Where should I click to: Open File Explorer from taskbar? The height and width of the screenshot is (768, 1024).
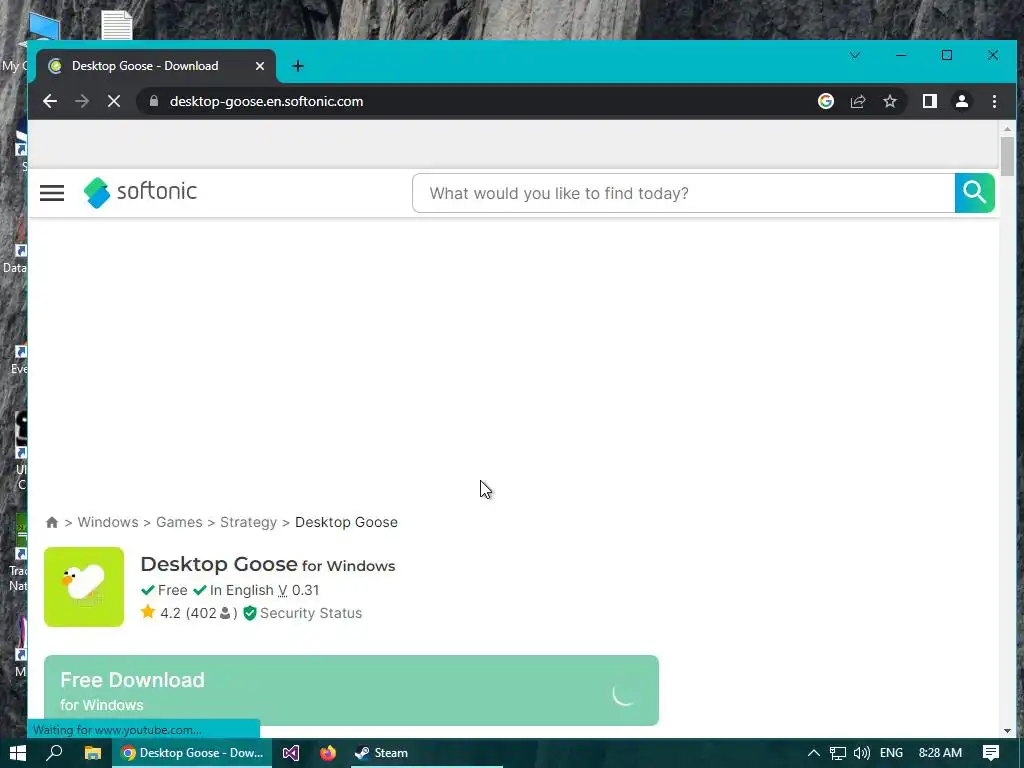[x=93, y=753]
